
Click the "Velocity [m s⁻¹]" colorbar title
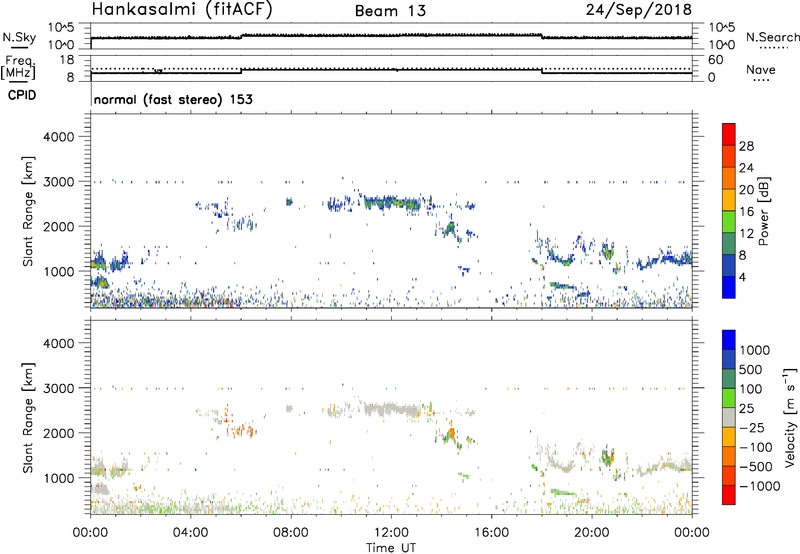coord(790,417)
